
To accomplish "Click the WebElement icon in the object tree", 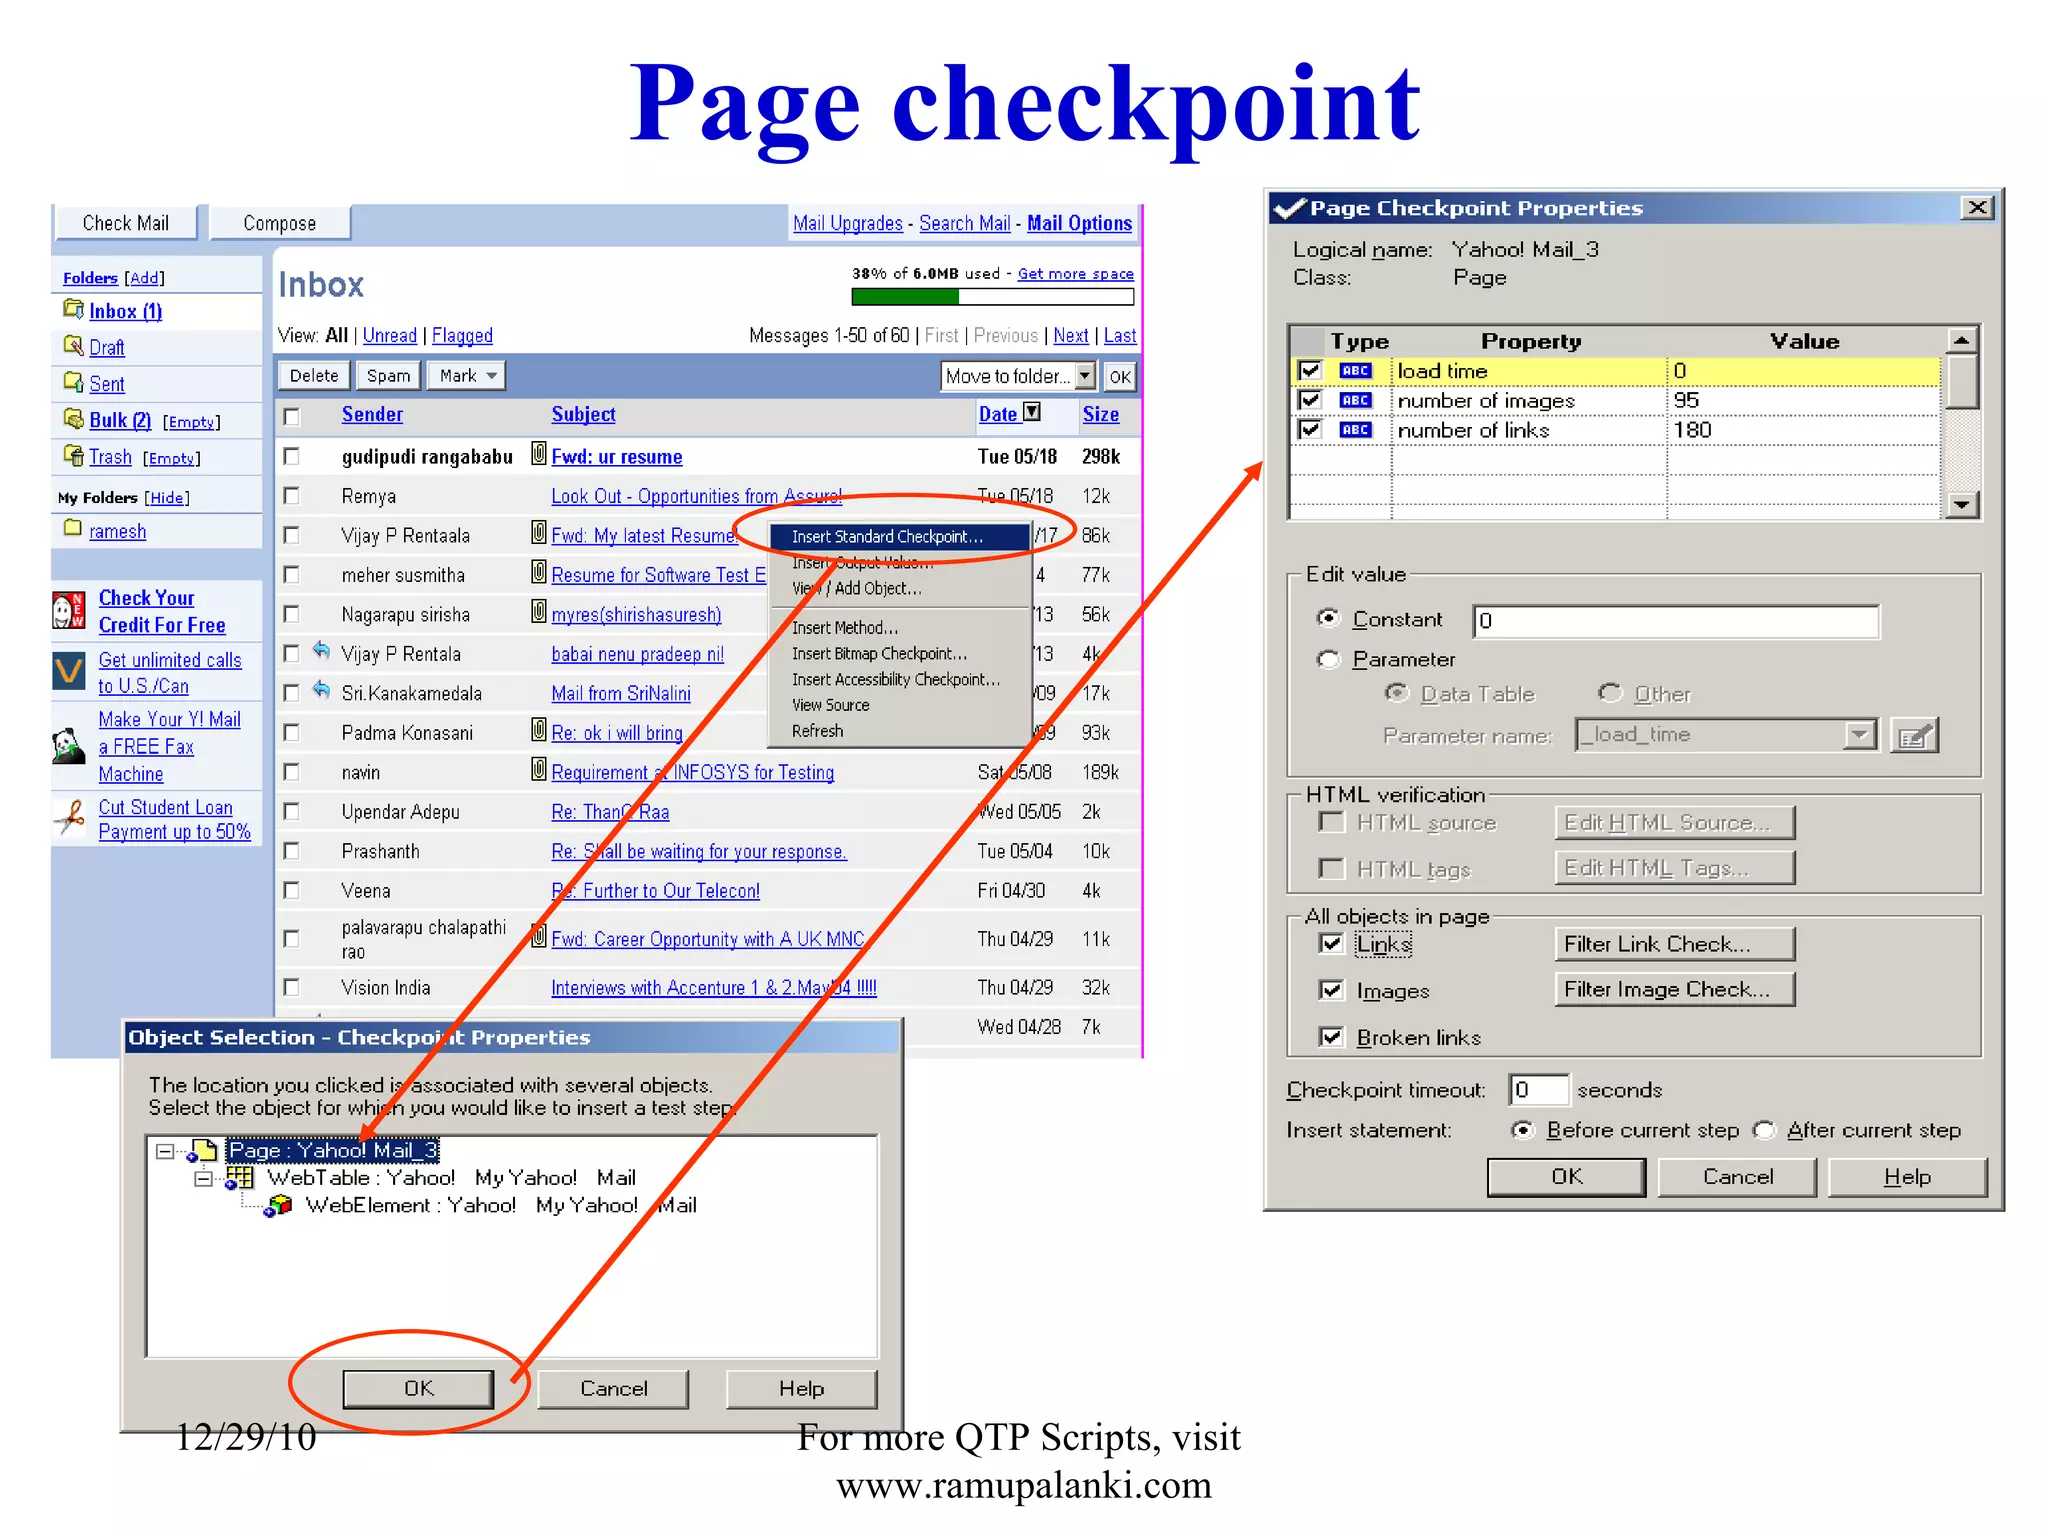I will [278, 1206].
